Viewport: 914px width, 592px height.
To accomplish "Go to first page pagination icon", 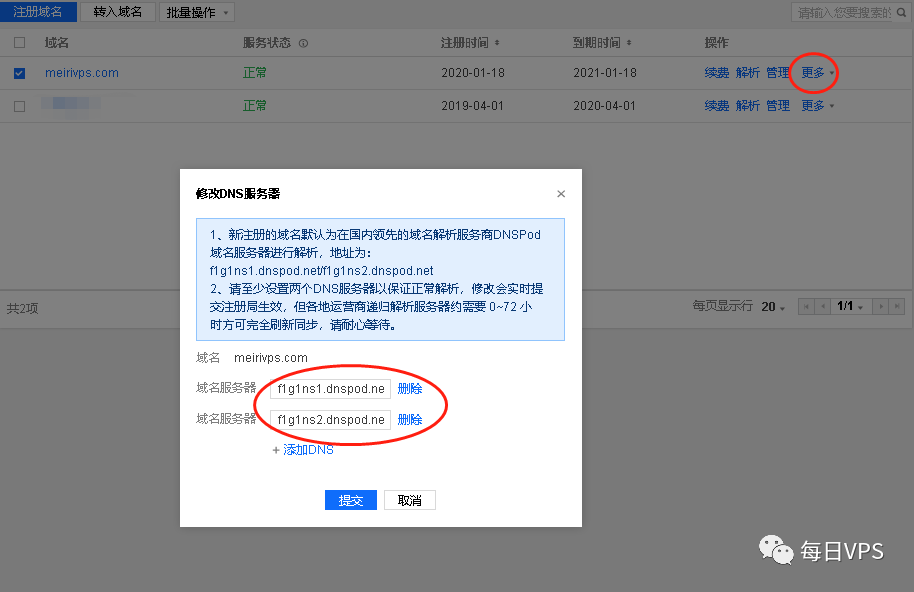I will [x=806, y=306].
